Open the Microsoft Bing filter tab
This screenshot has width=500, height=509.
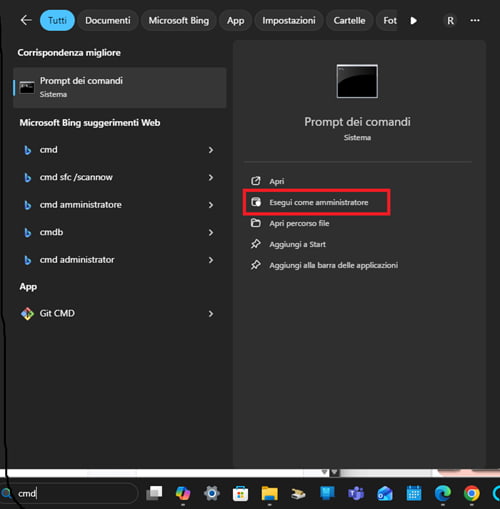(179, 20)
